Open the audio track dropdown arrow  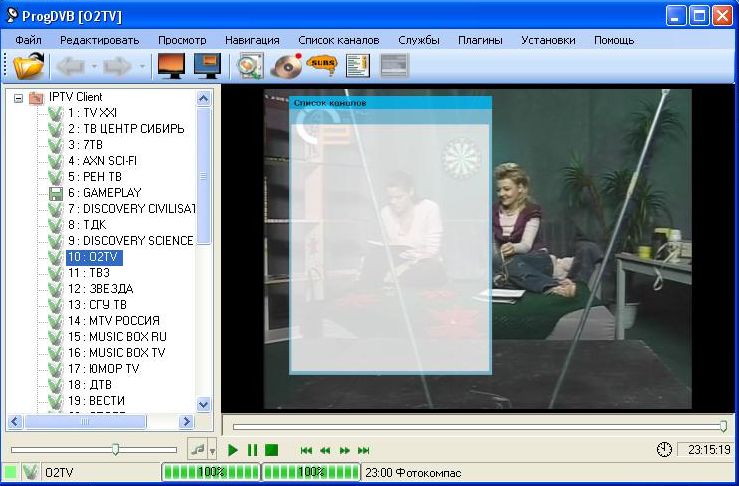point(212,452)
